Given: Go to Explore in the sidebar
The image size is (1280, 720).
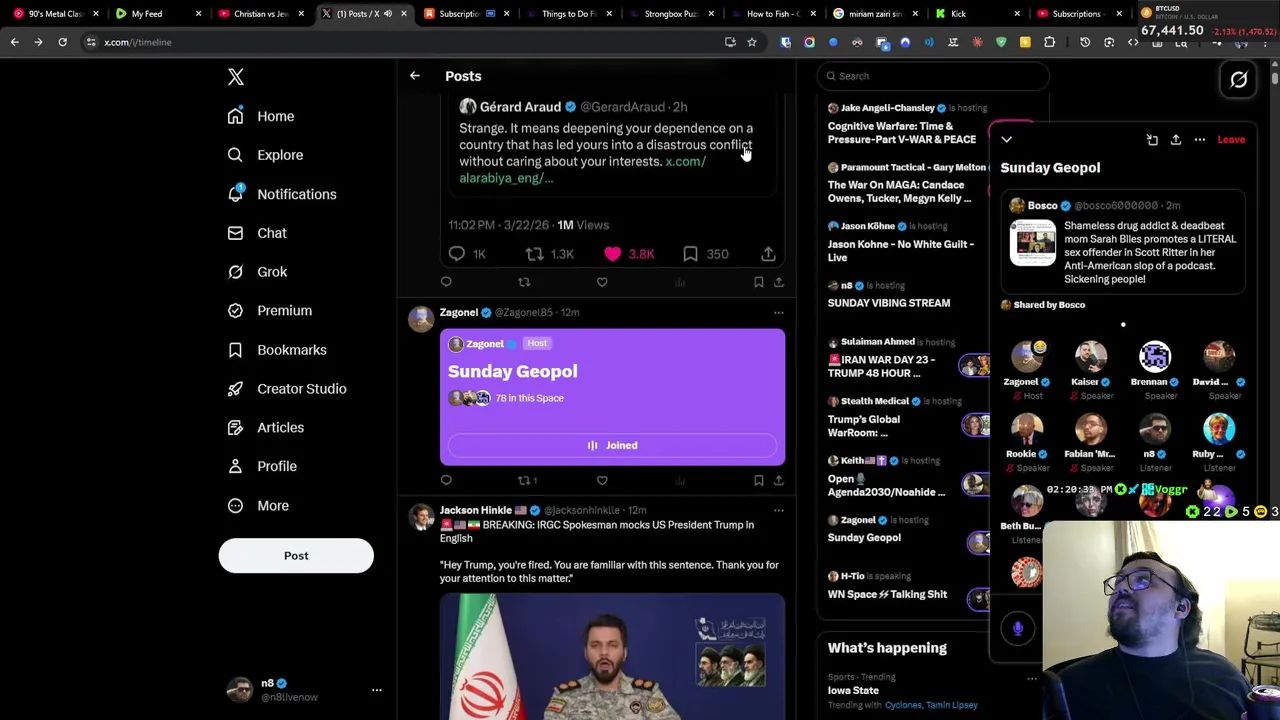Looking at the screenshot, I should (265, 155).
